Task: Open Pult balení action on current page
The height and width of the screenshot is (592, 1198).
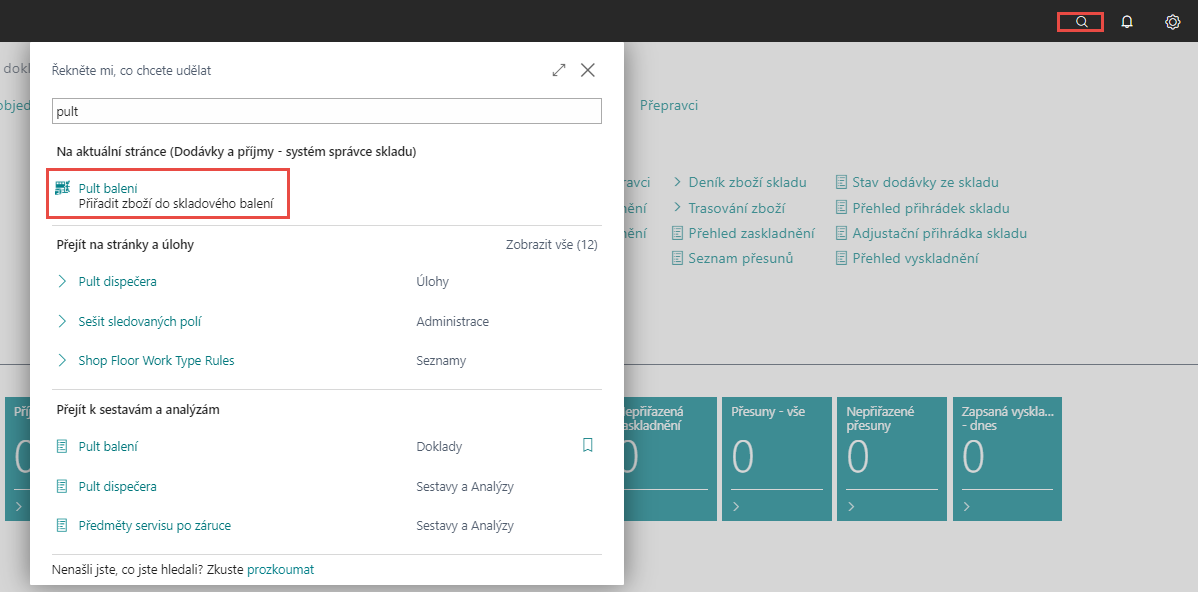Action: (x=108, y=188)
